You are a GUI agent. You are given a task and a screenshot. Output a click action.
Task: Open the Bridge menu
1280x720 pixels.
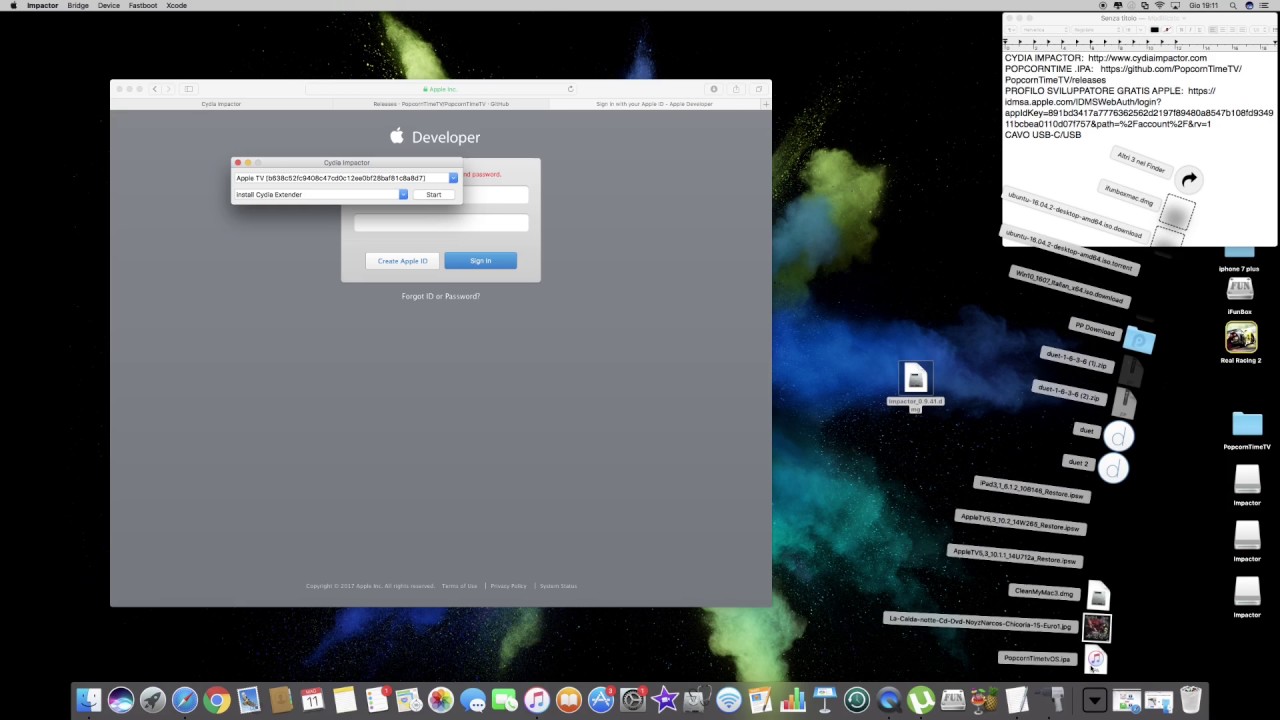(78, 5)
